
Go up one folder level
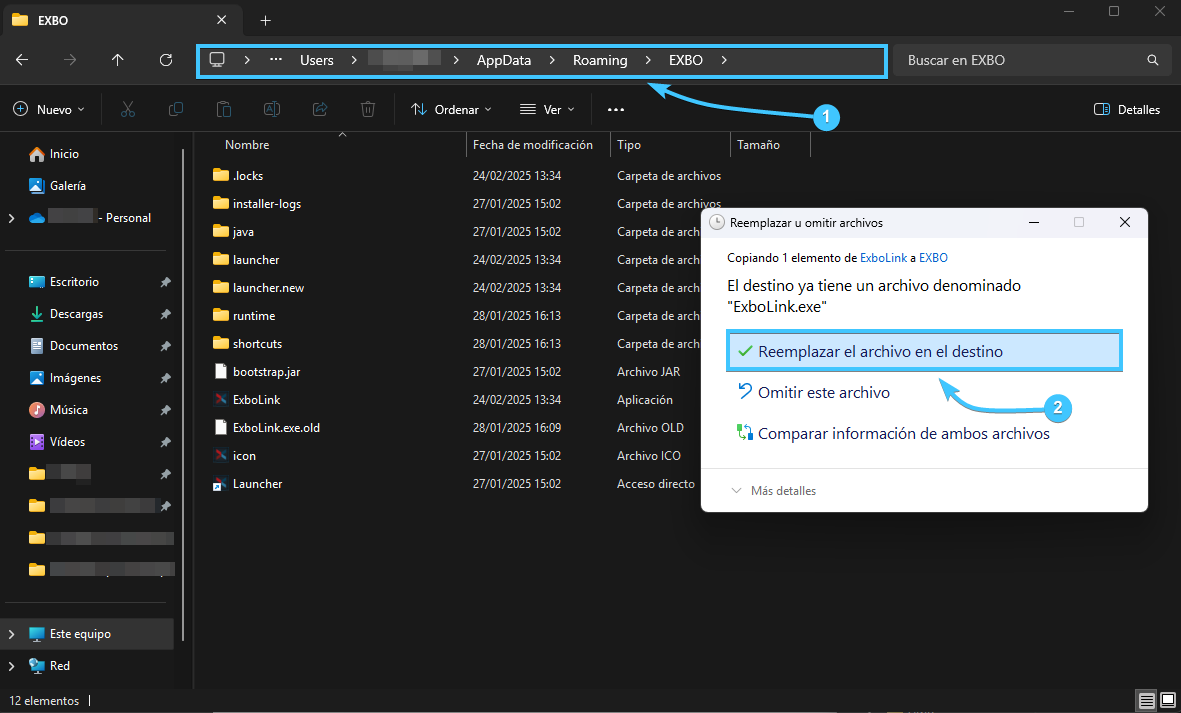click(x=117, y=60)
